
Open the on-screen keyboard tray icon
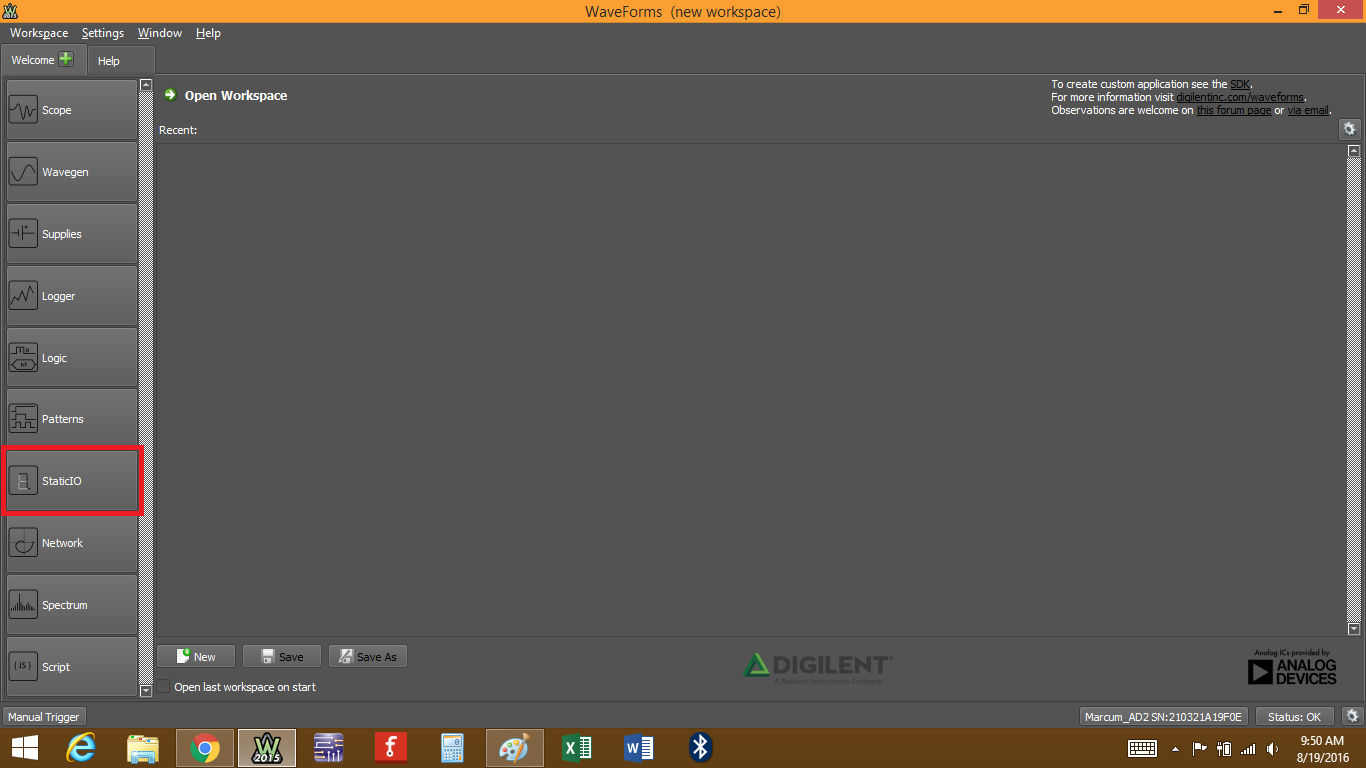point(1143,748)
